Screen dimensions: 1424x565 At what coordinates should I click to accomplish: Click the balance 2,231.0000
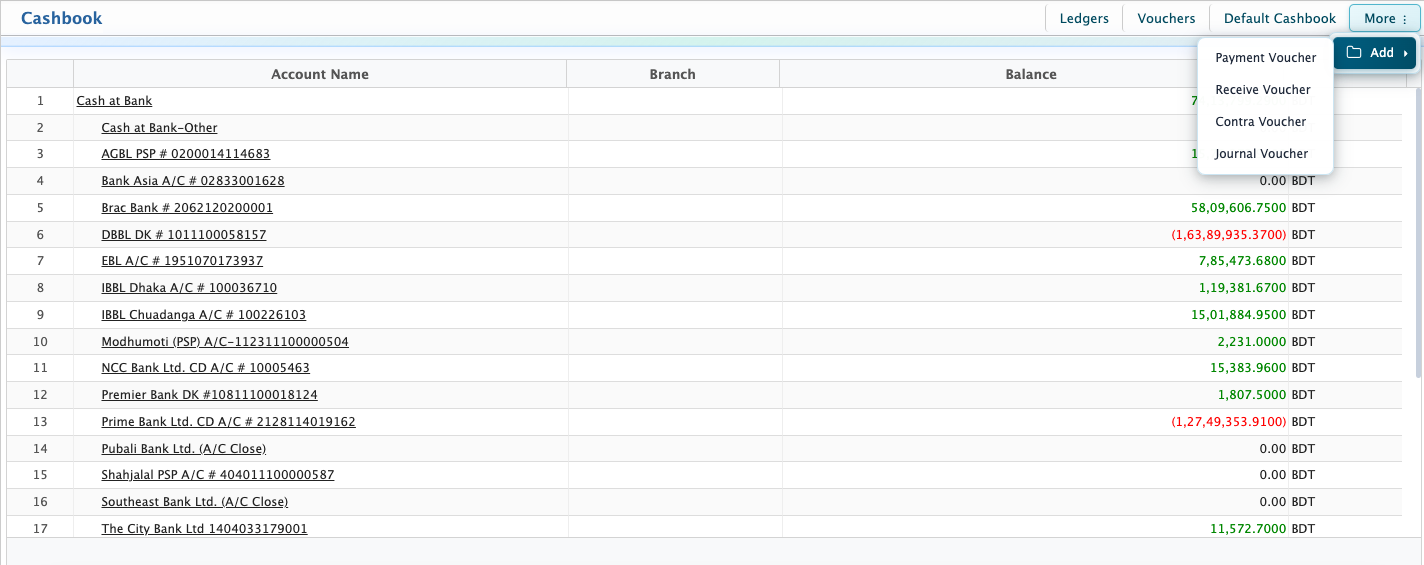tap(1252, 342)
